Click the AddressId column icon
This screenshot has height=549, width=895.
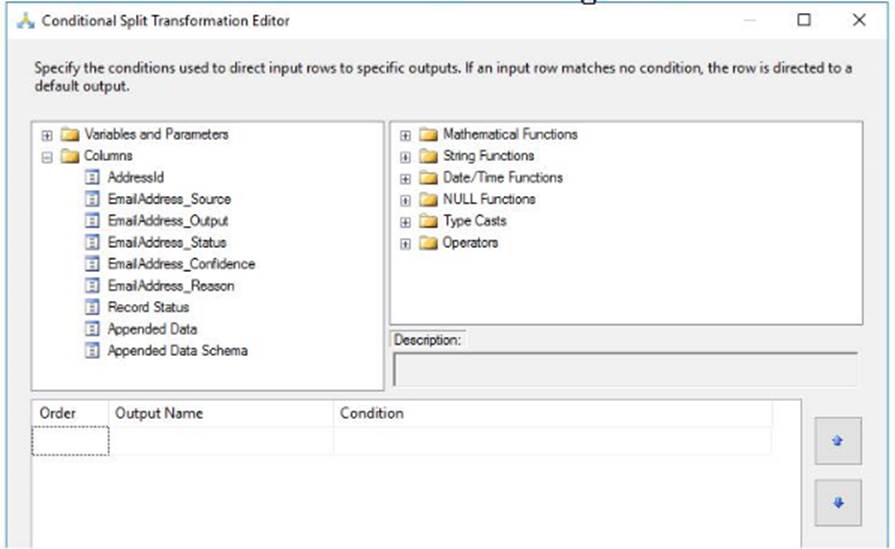[93, 177]
